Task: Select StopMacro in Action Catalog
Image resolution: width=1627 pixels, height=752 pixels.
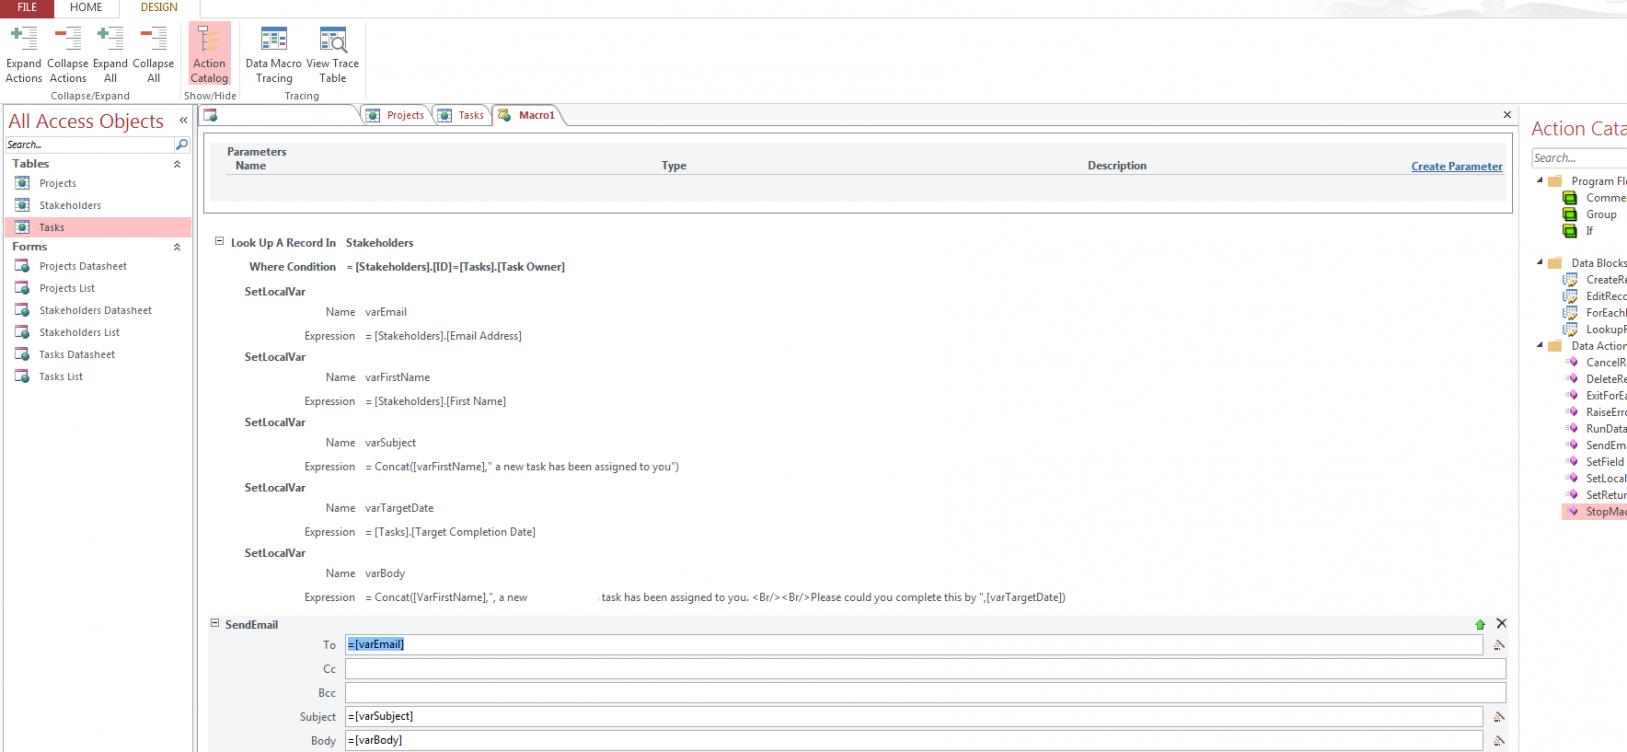Action: pos(1594,512)
